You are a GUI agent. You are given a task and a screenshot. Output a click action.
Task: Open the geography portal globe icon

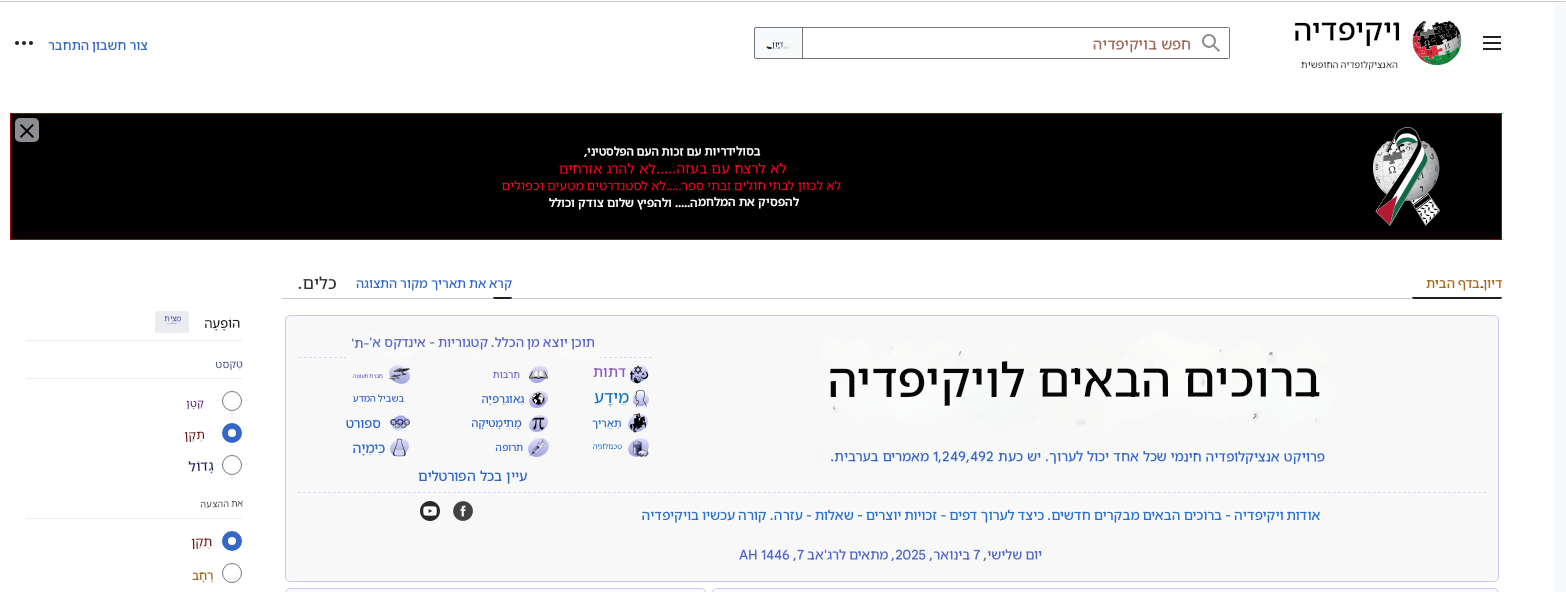click(536, 397)
